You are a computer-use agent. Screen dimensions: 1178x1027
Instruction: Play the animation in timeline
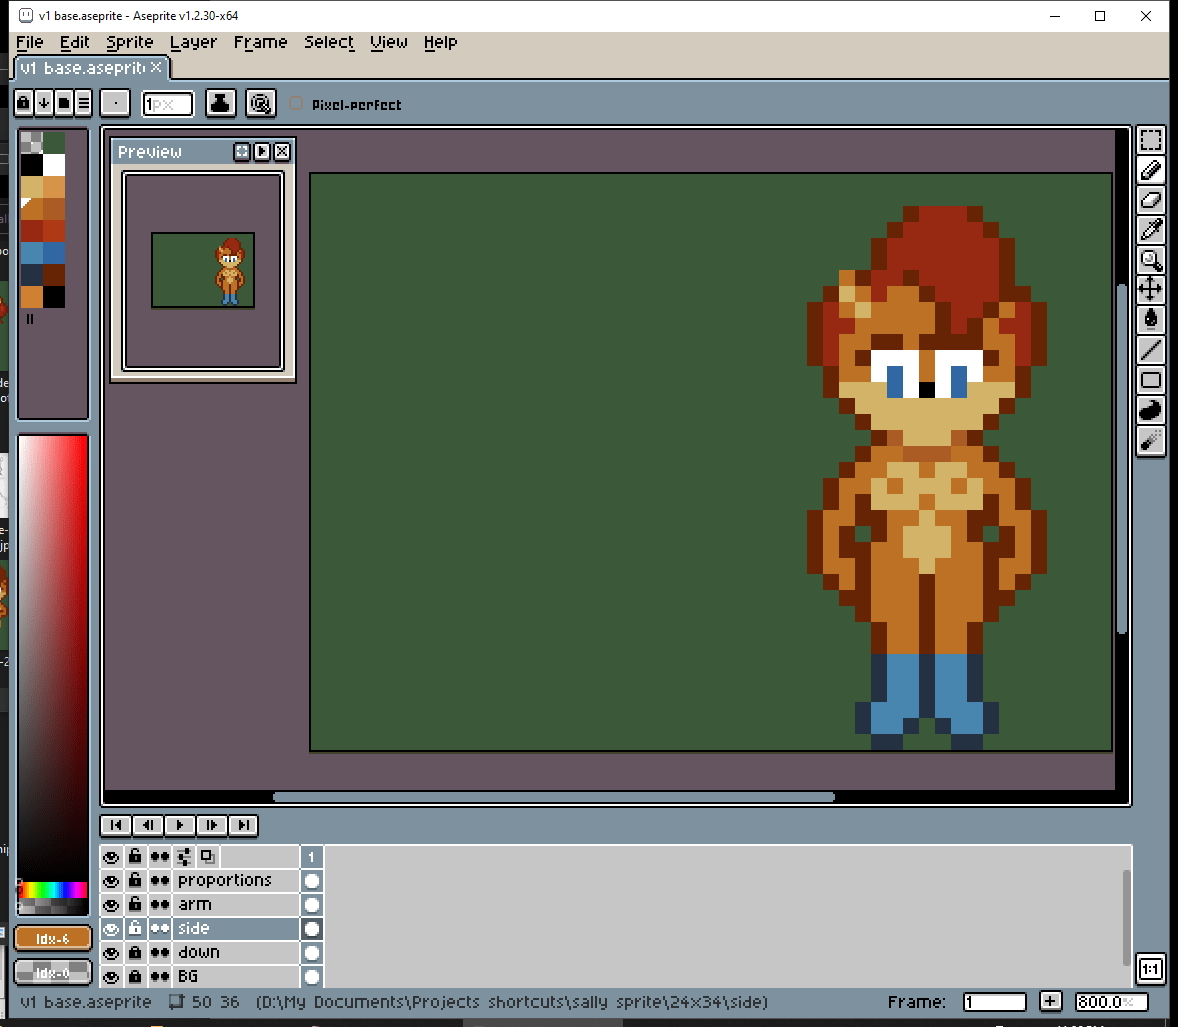tap(180, 825)
